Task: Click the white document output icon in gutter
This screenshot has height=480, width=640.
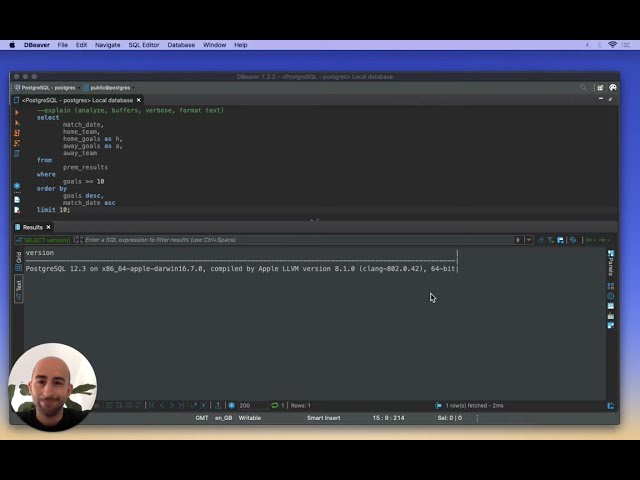Action: coord(17,200)
